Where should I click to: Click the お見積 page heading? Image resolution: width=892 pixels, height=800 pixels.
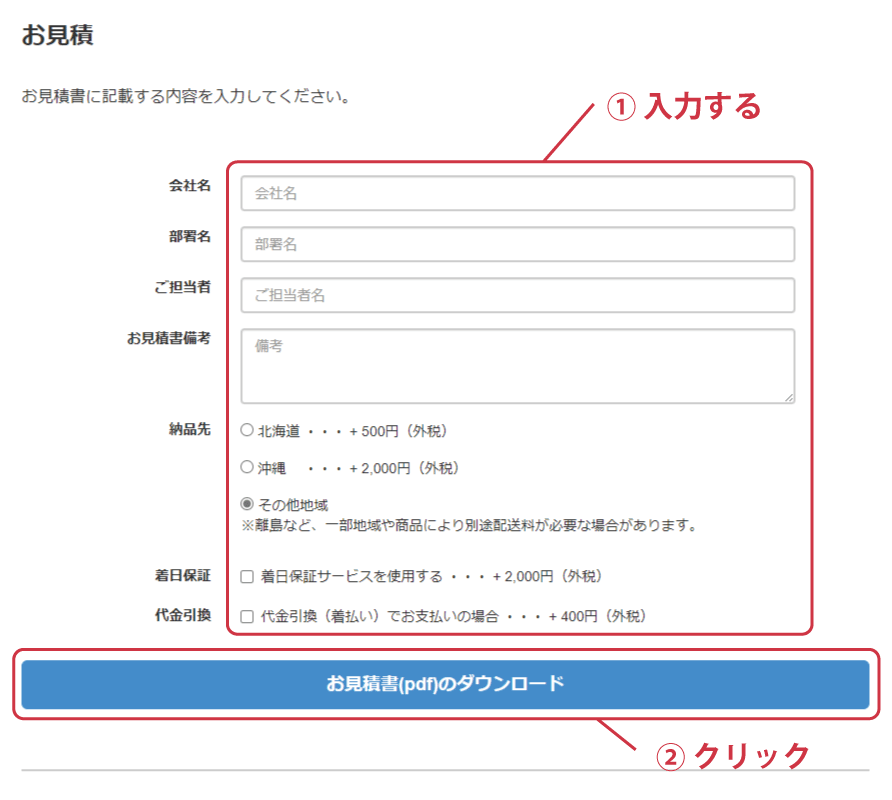pyautogui.click(x=57, y=35)
